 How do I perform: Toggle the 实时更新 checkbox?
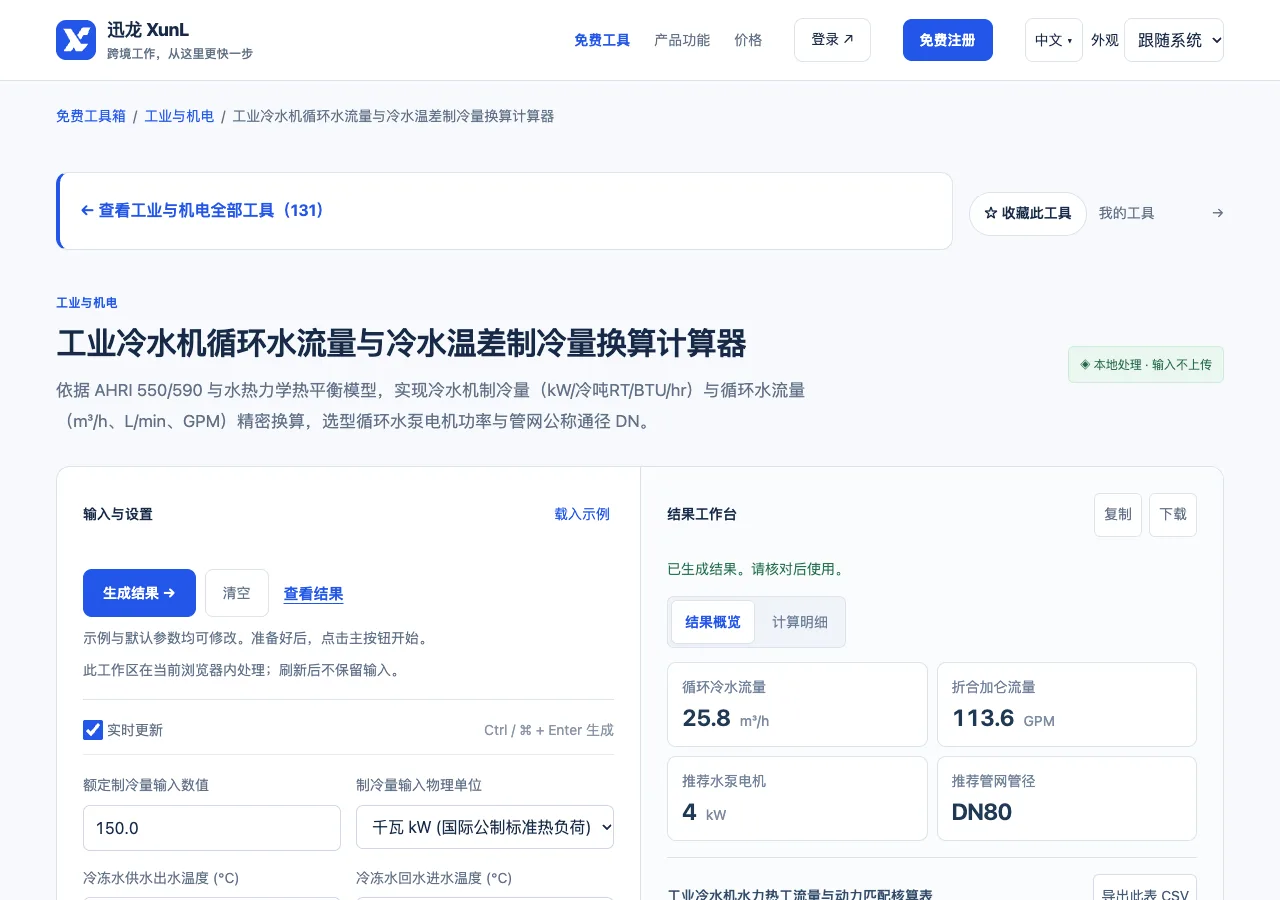[x=93, y=730]
